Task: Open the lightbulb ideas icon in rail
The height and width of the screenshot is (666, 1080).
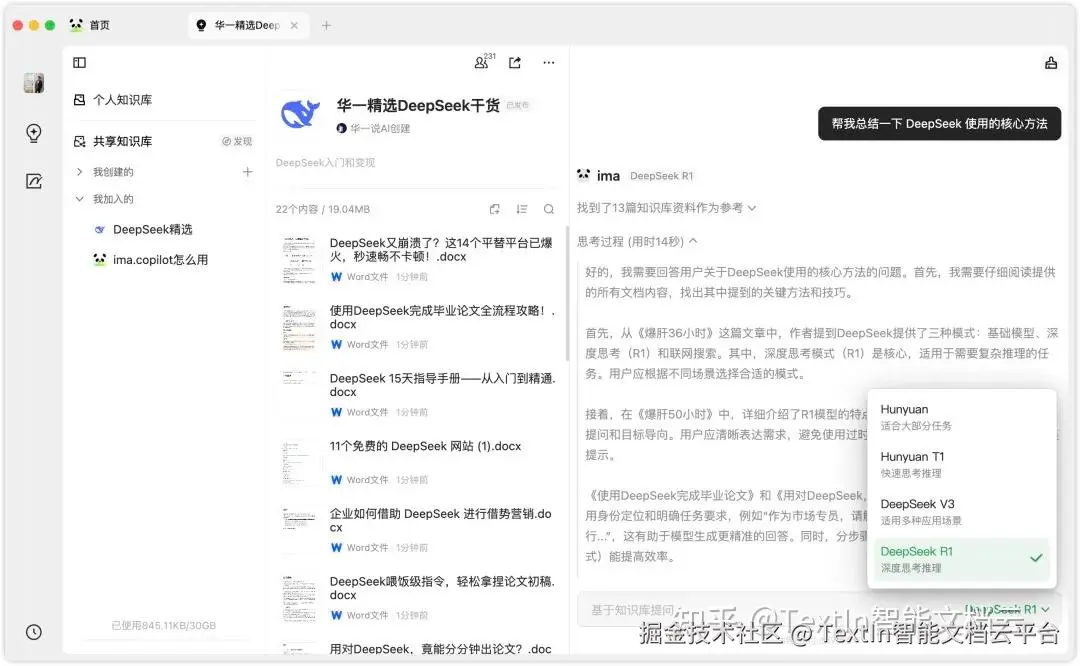Action: click(x=34, y=133)
